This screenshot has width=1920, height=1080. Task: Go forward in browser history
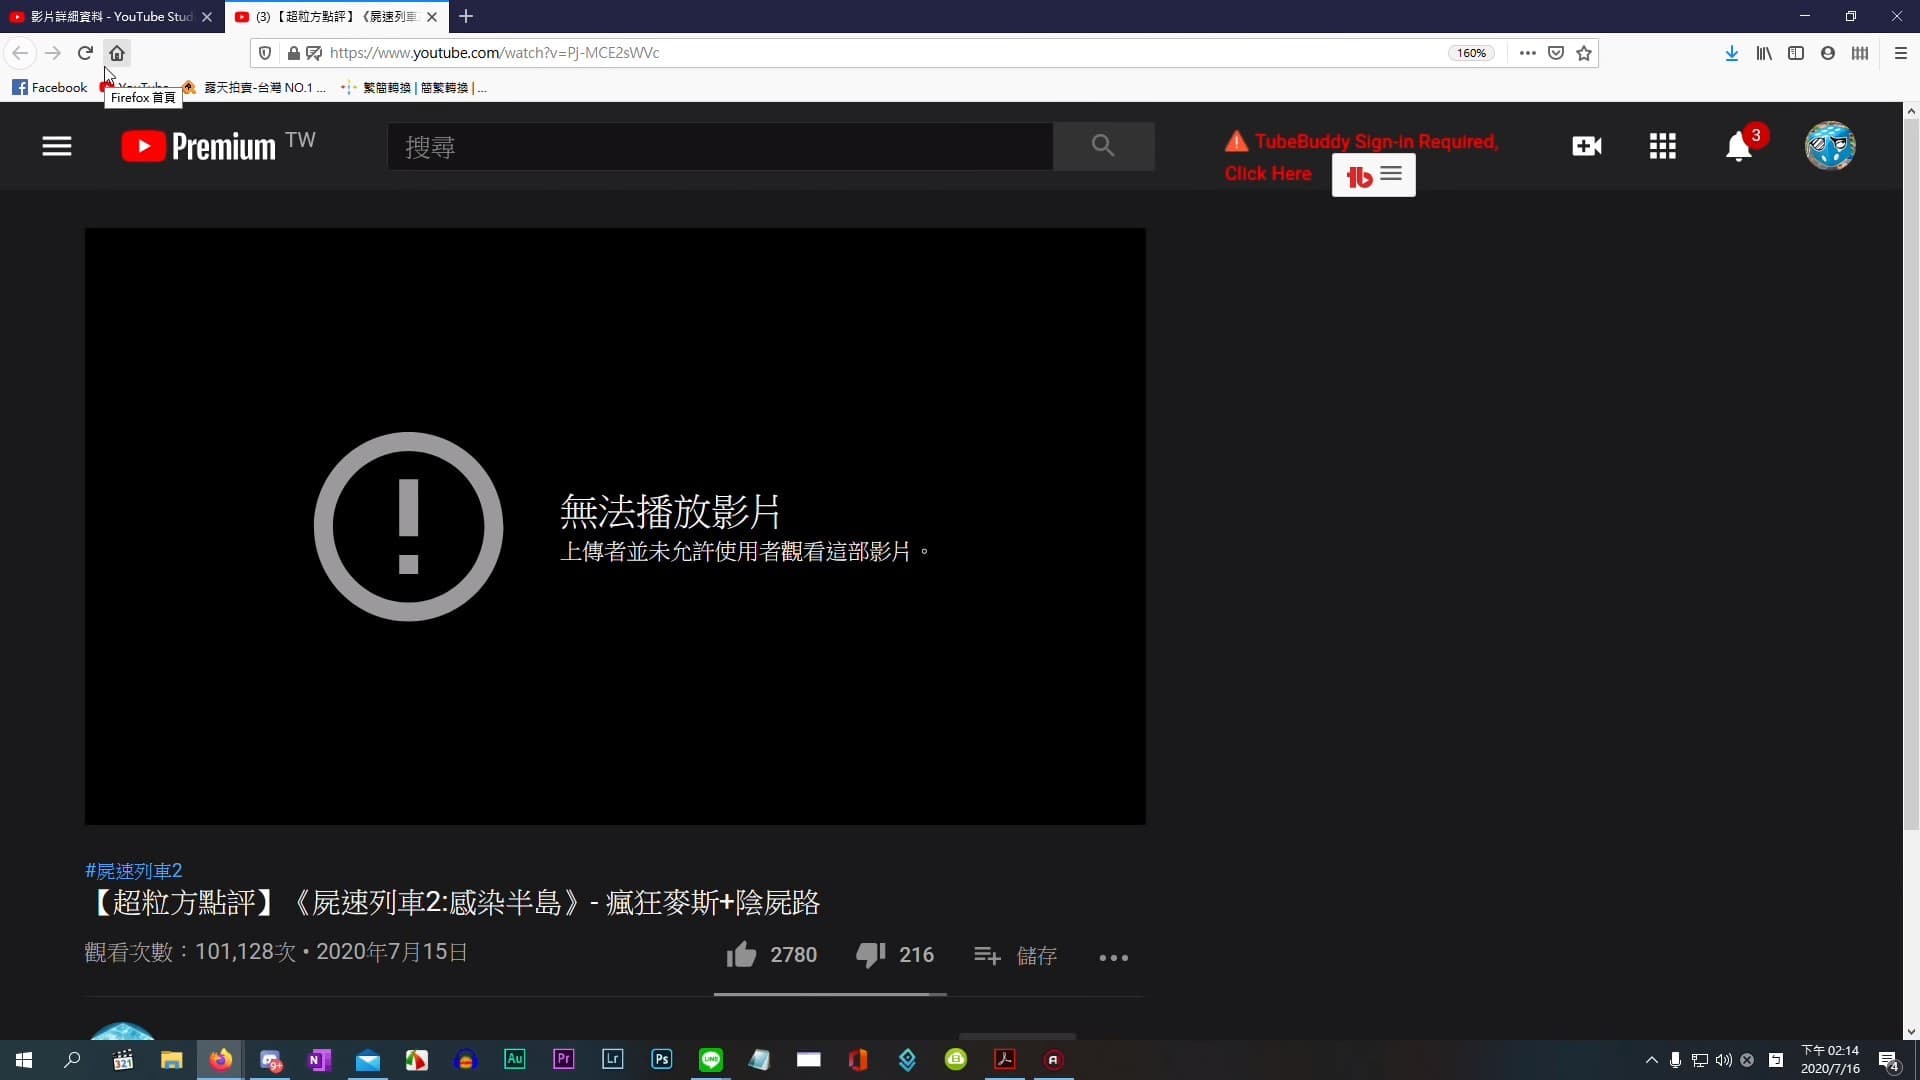[53, 53]
